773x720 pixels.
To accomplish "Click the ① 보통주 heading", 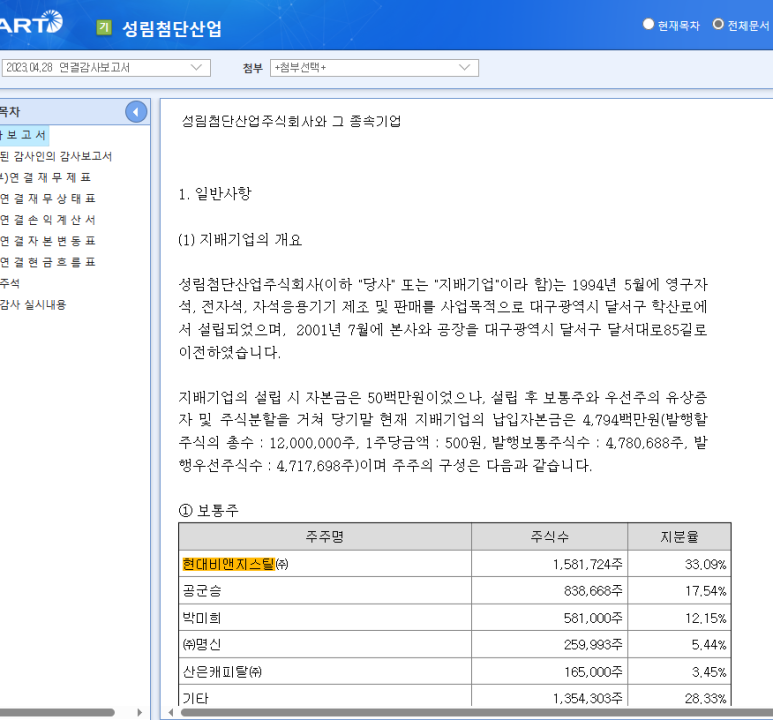I will click(x=209, y=510).
